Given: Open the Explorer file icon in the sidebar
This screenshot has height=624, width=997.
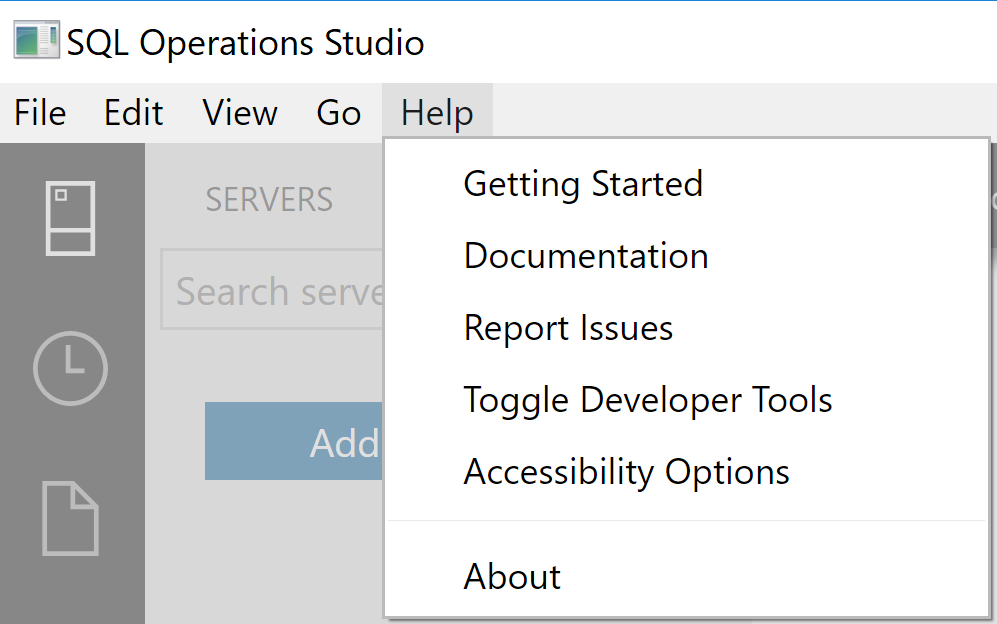Looking at the screenshot, I should tap(70, 518).
